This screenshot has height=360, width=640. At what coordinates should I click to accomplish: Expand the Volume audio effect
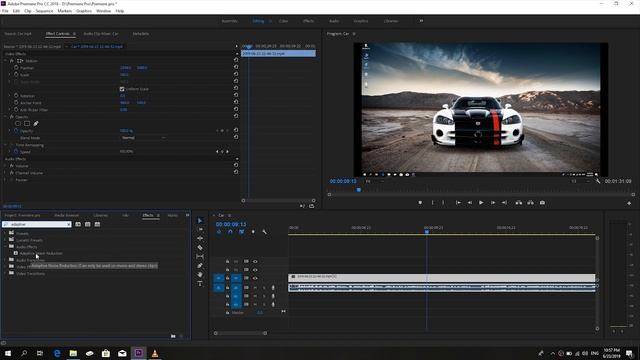tap(5, 166)
